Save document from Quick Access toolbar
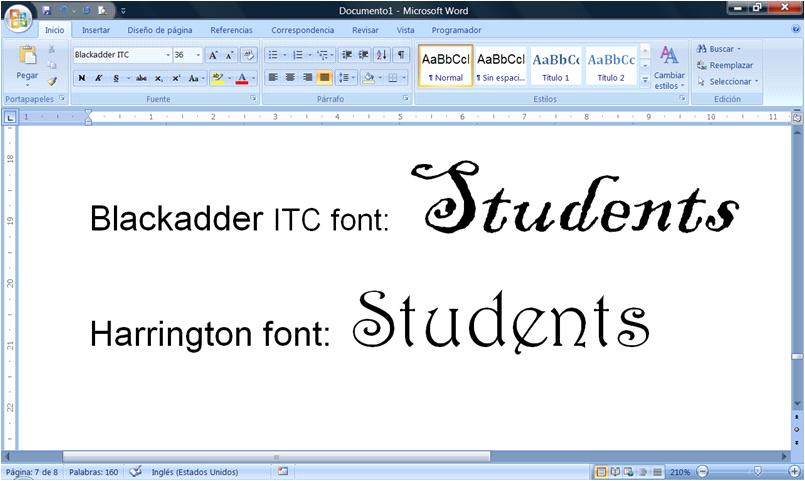 pos(47,10)
